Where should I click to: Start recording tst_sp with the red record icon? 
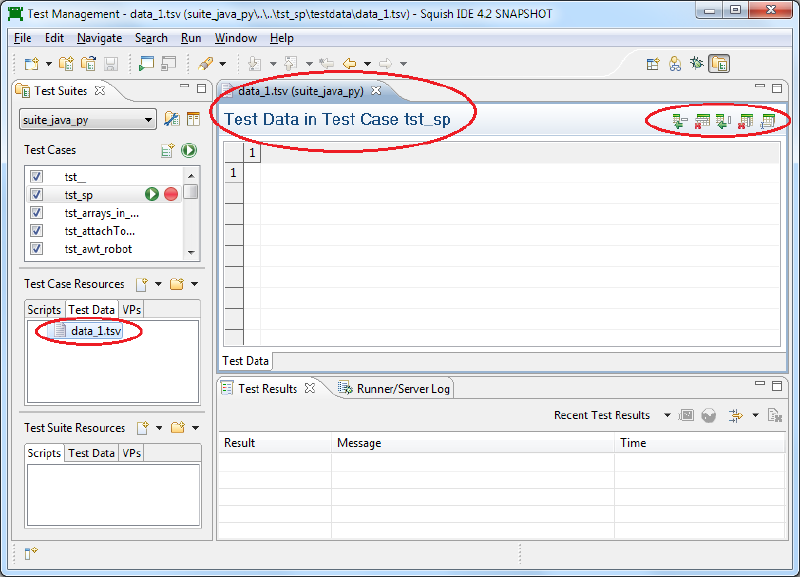point(169,194)
